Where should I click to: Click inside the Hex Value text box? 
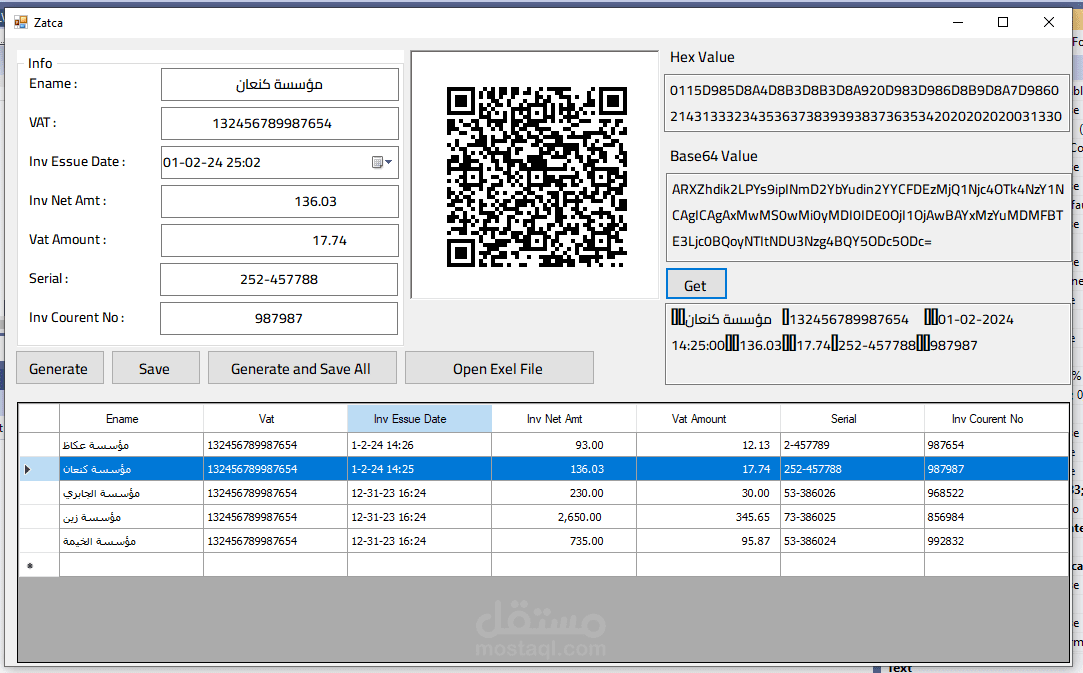pos(866,102)
